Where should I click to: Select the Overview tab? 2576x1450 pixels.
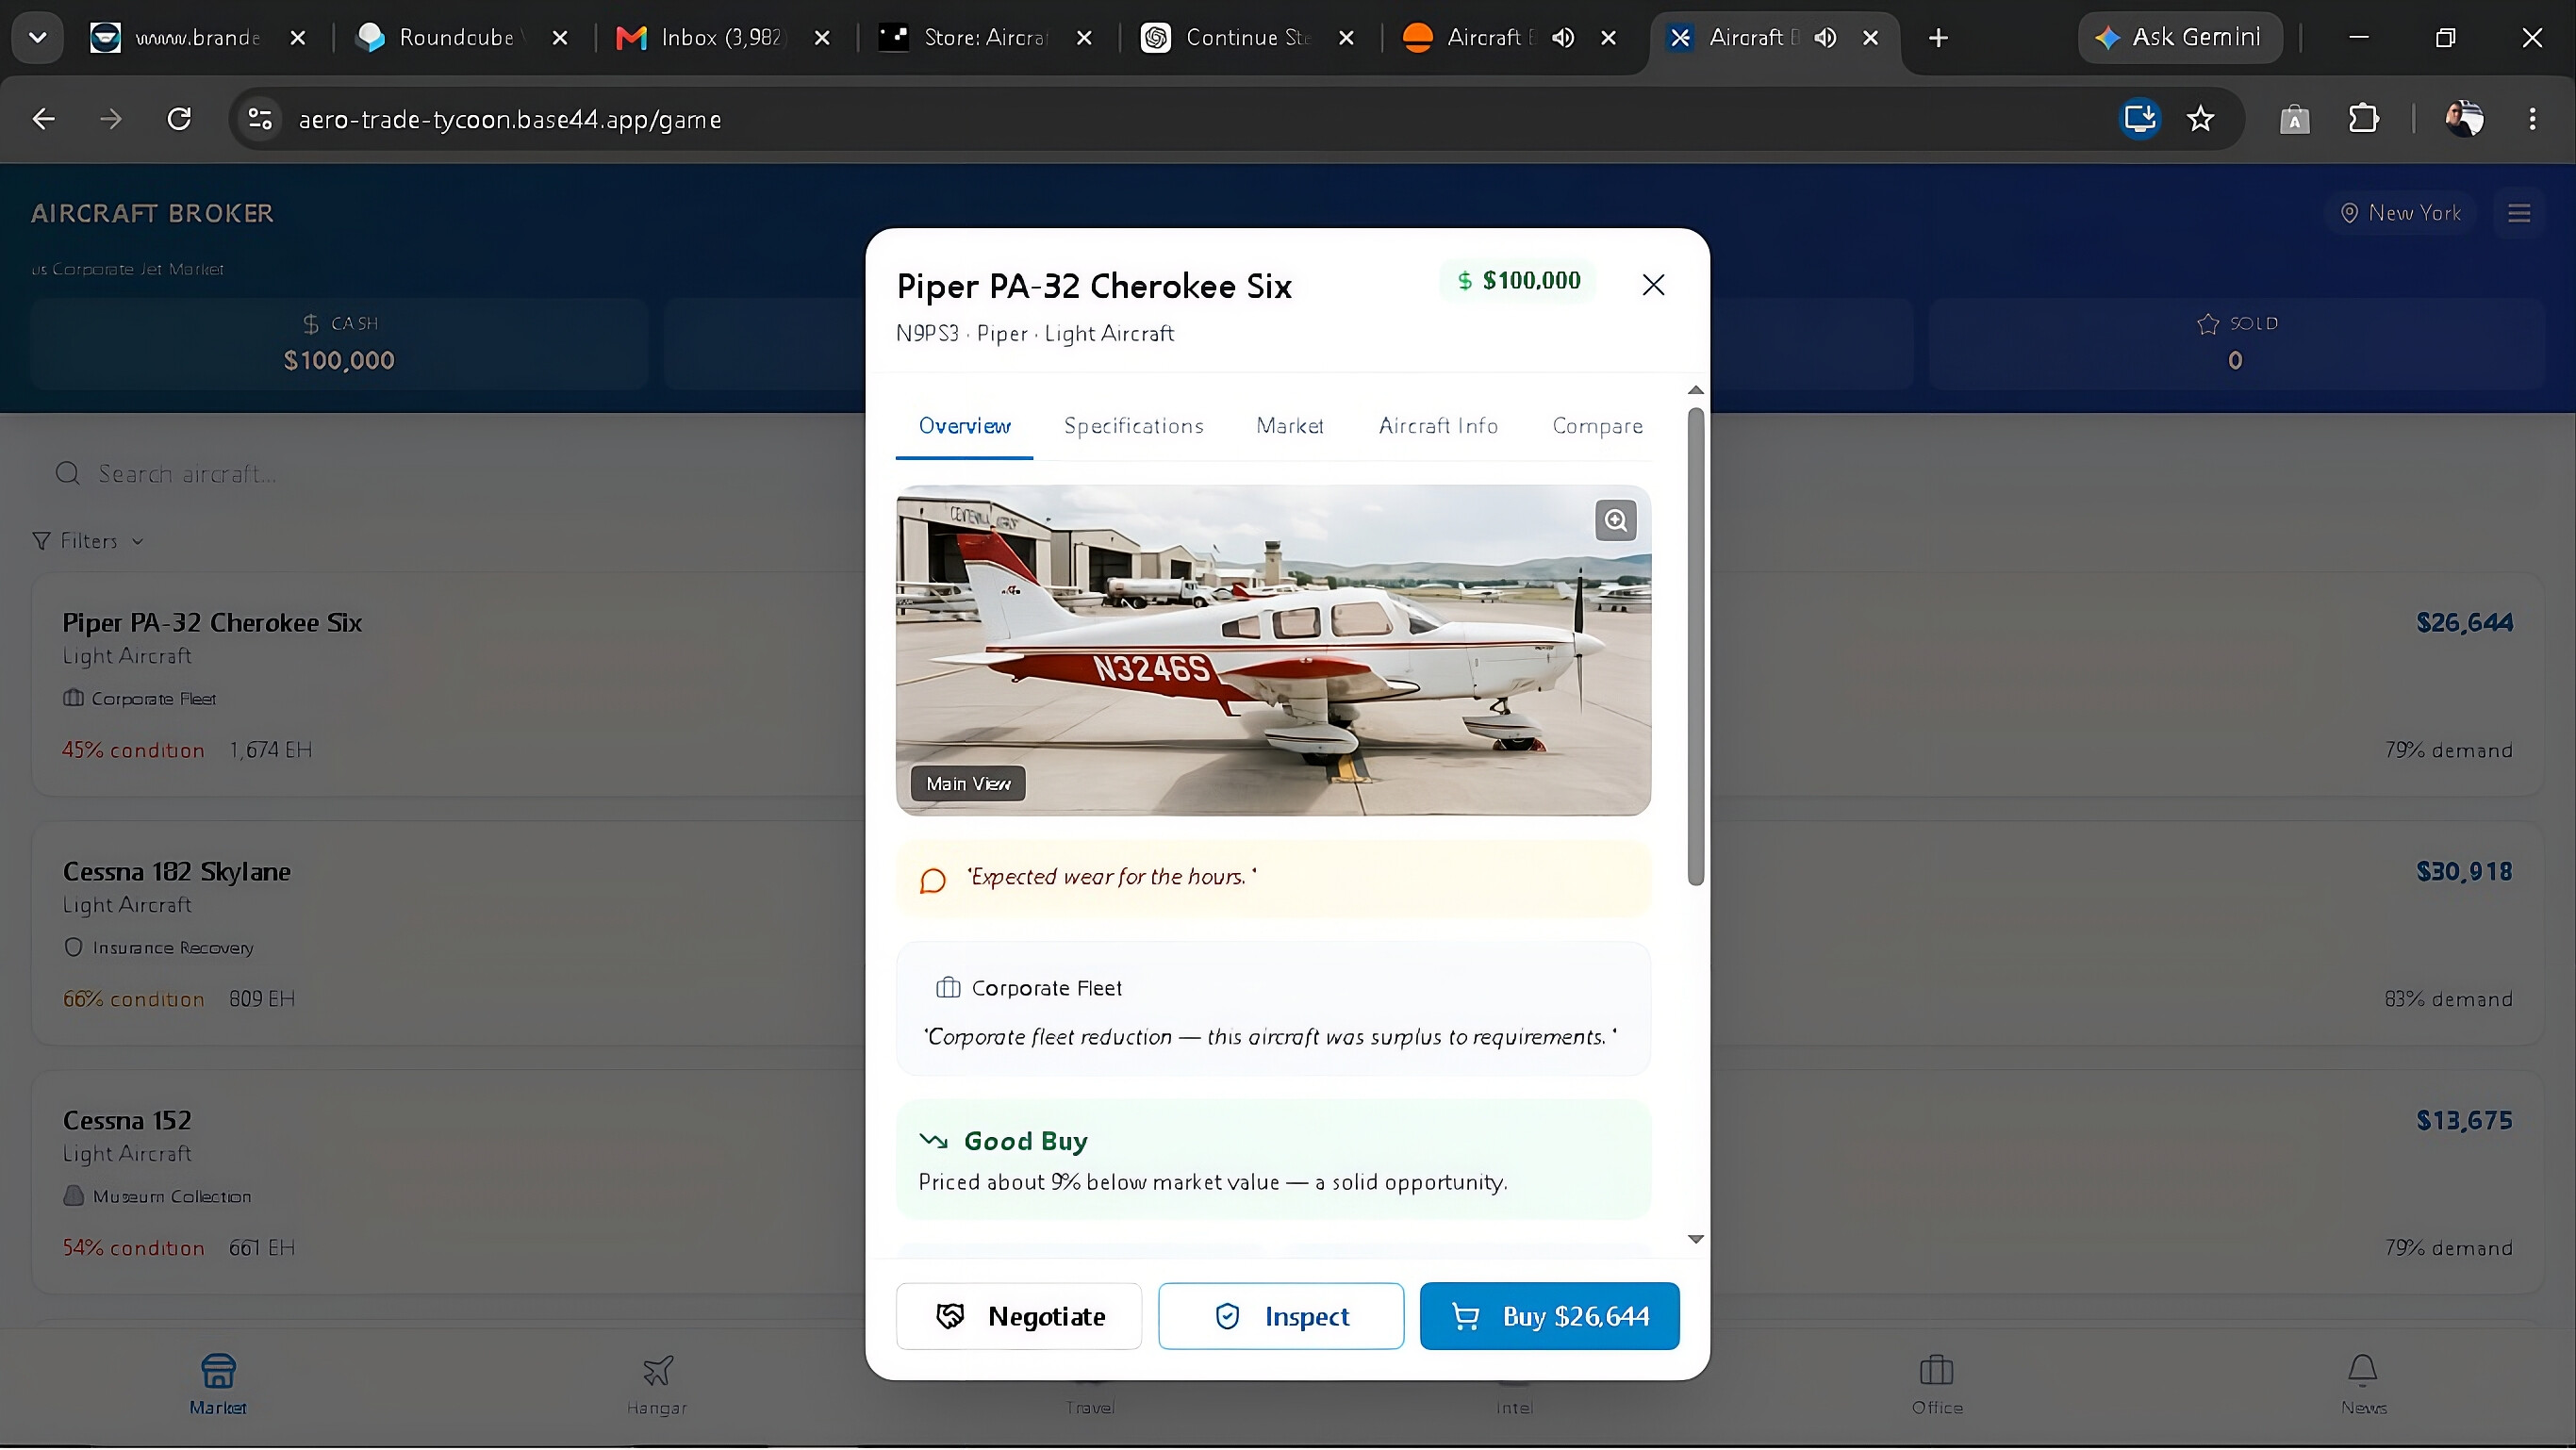pos(964,426)
